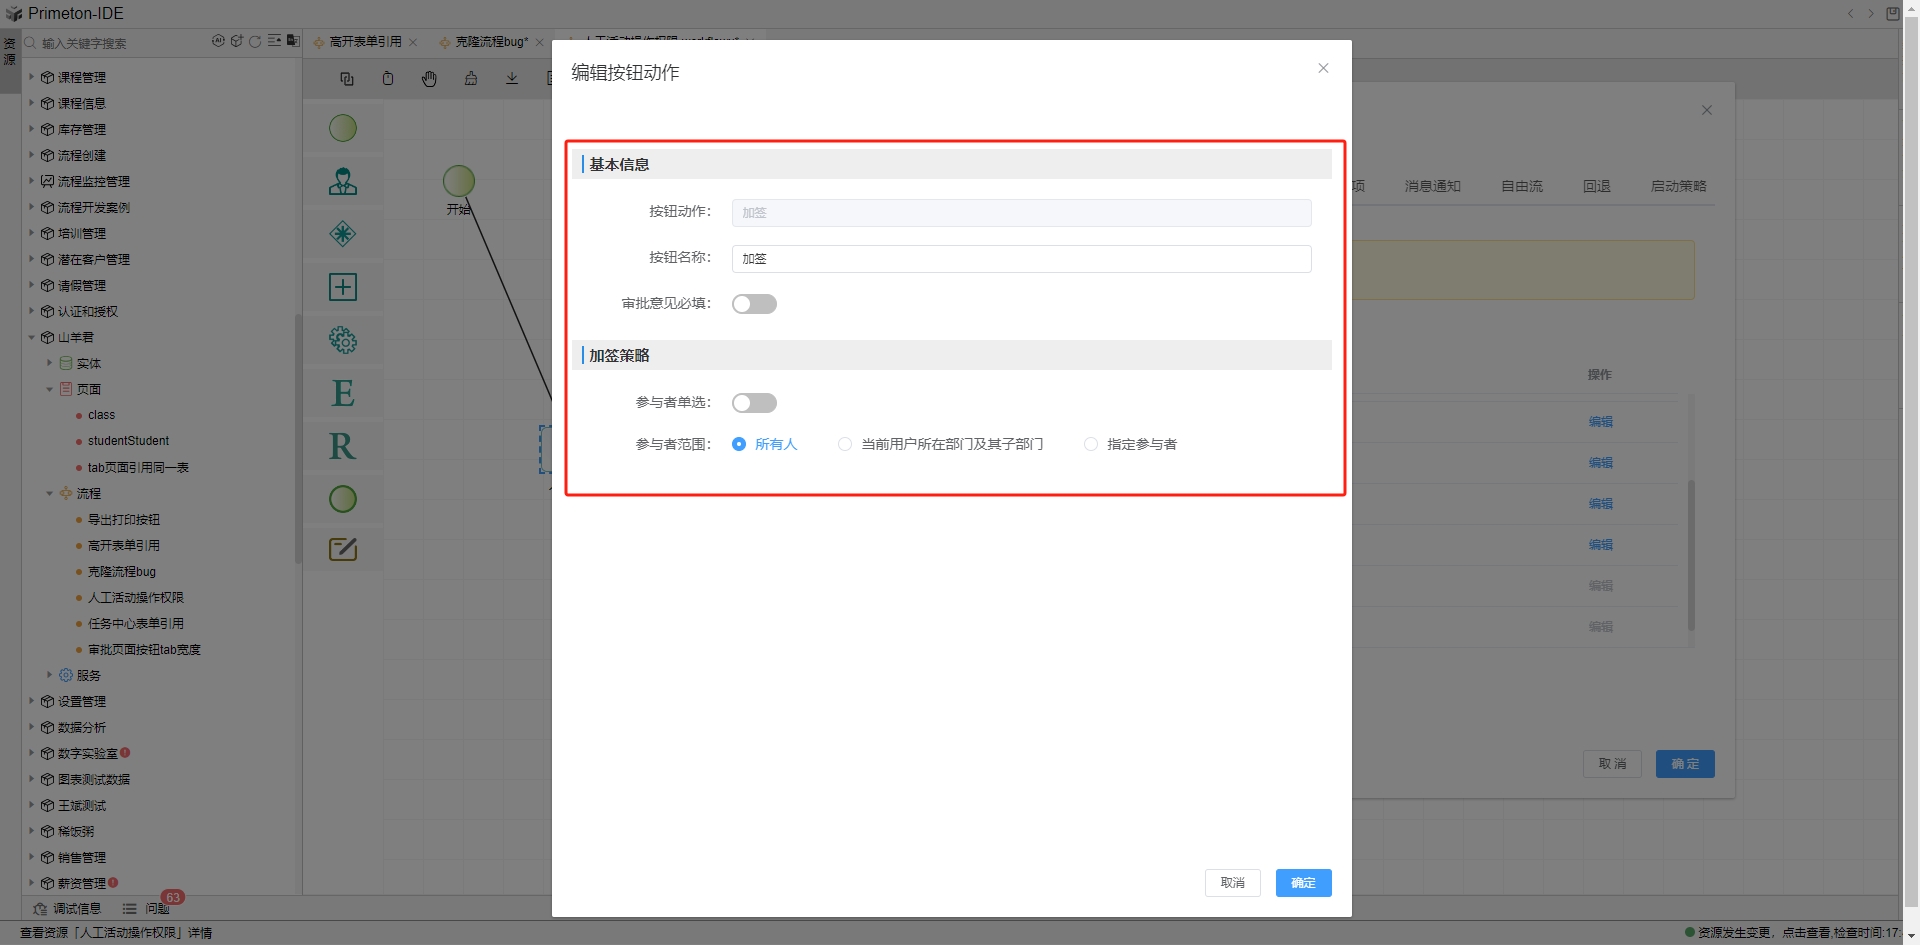The height and width of the screenshot is (945, 1920).
Task: Collapse the 山羊君 tree node
Action: [x=31, y=337]
